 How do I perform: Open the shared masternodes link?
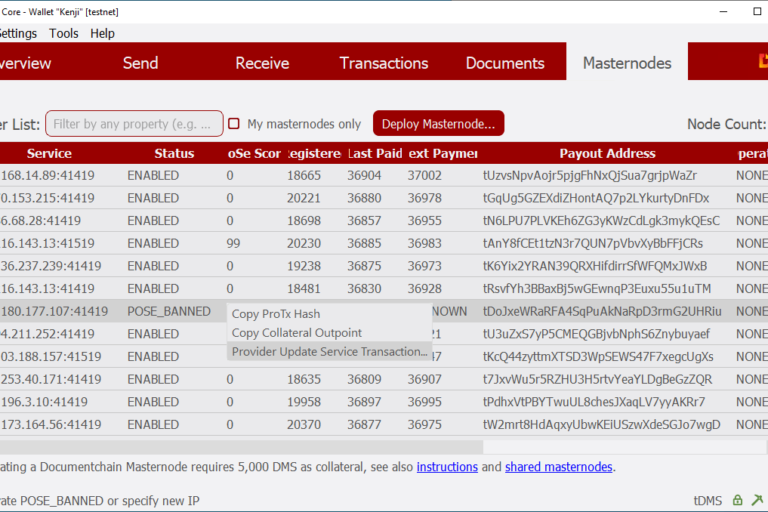click(557, 467)
